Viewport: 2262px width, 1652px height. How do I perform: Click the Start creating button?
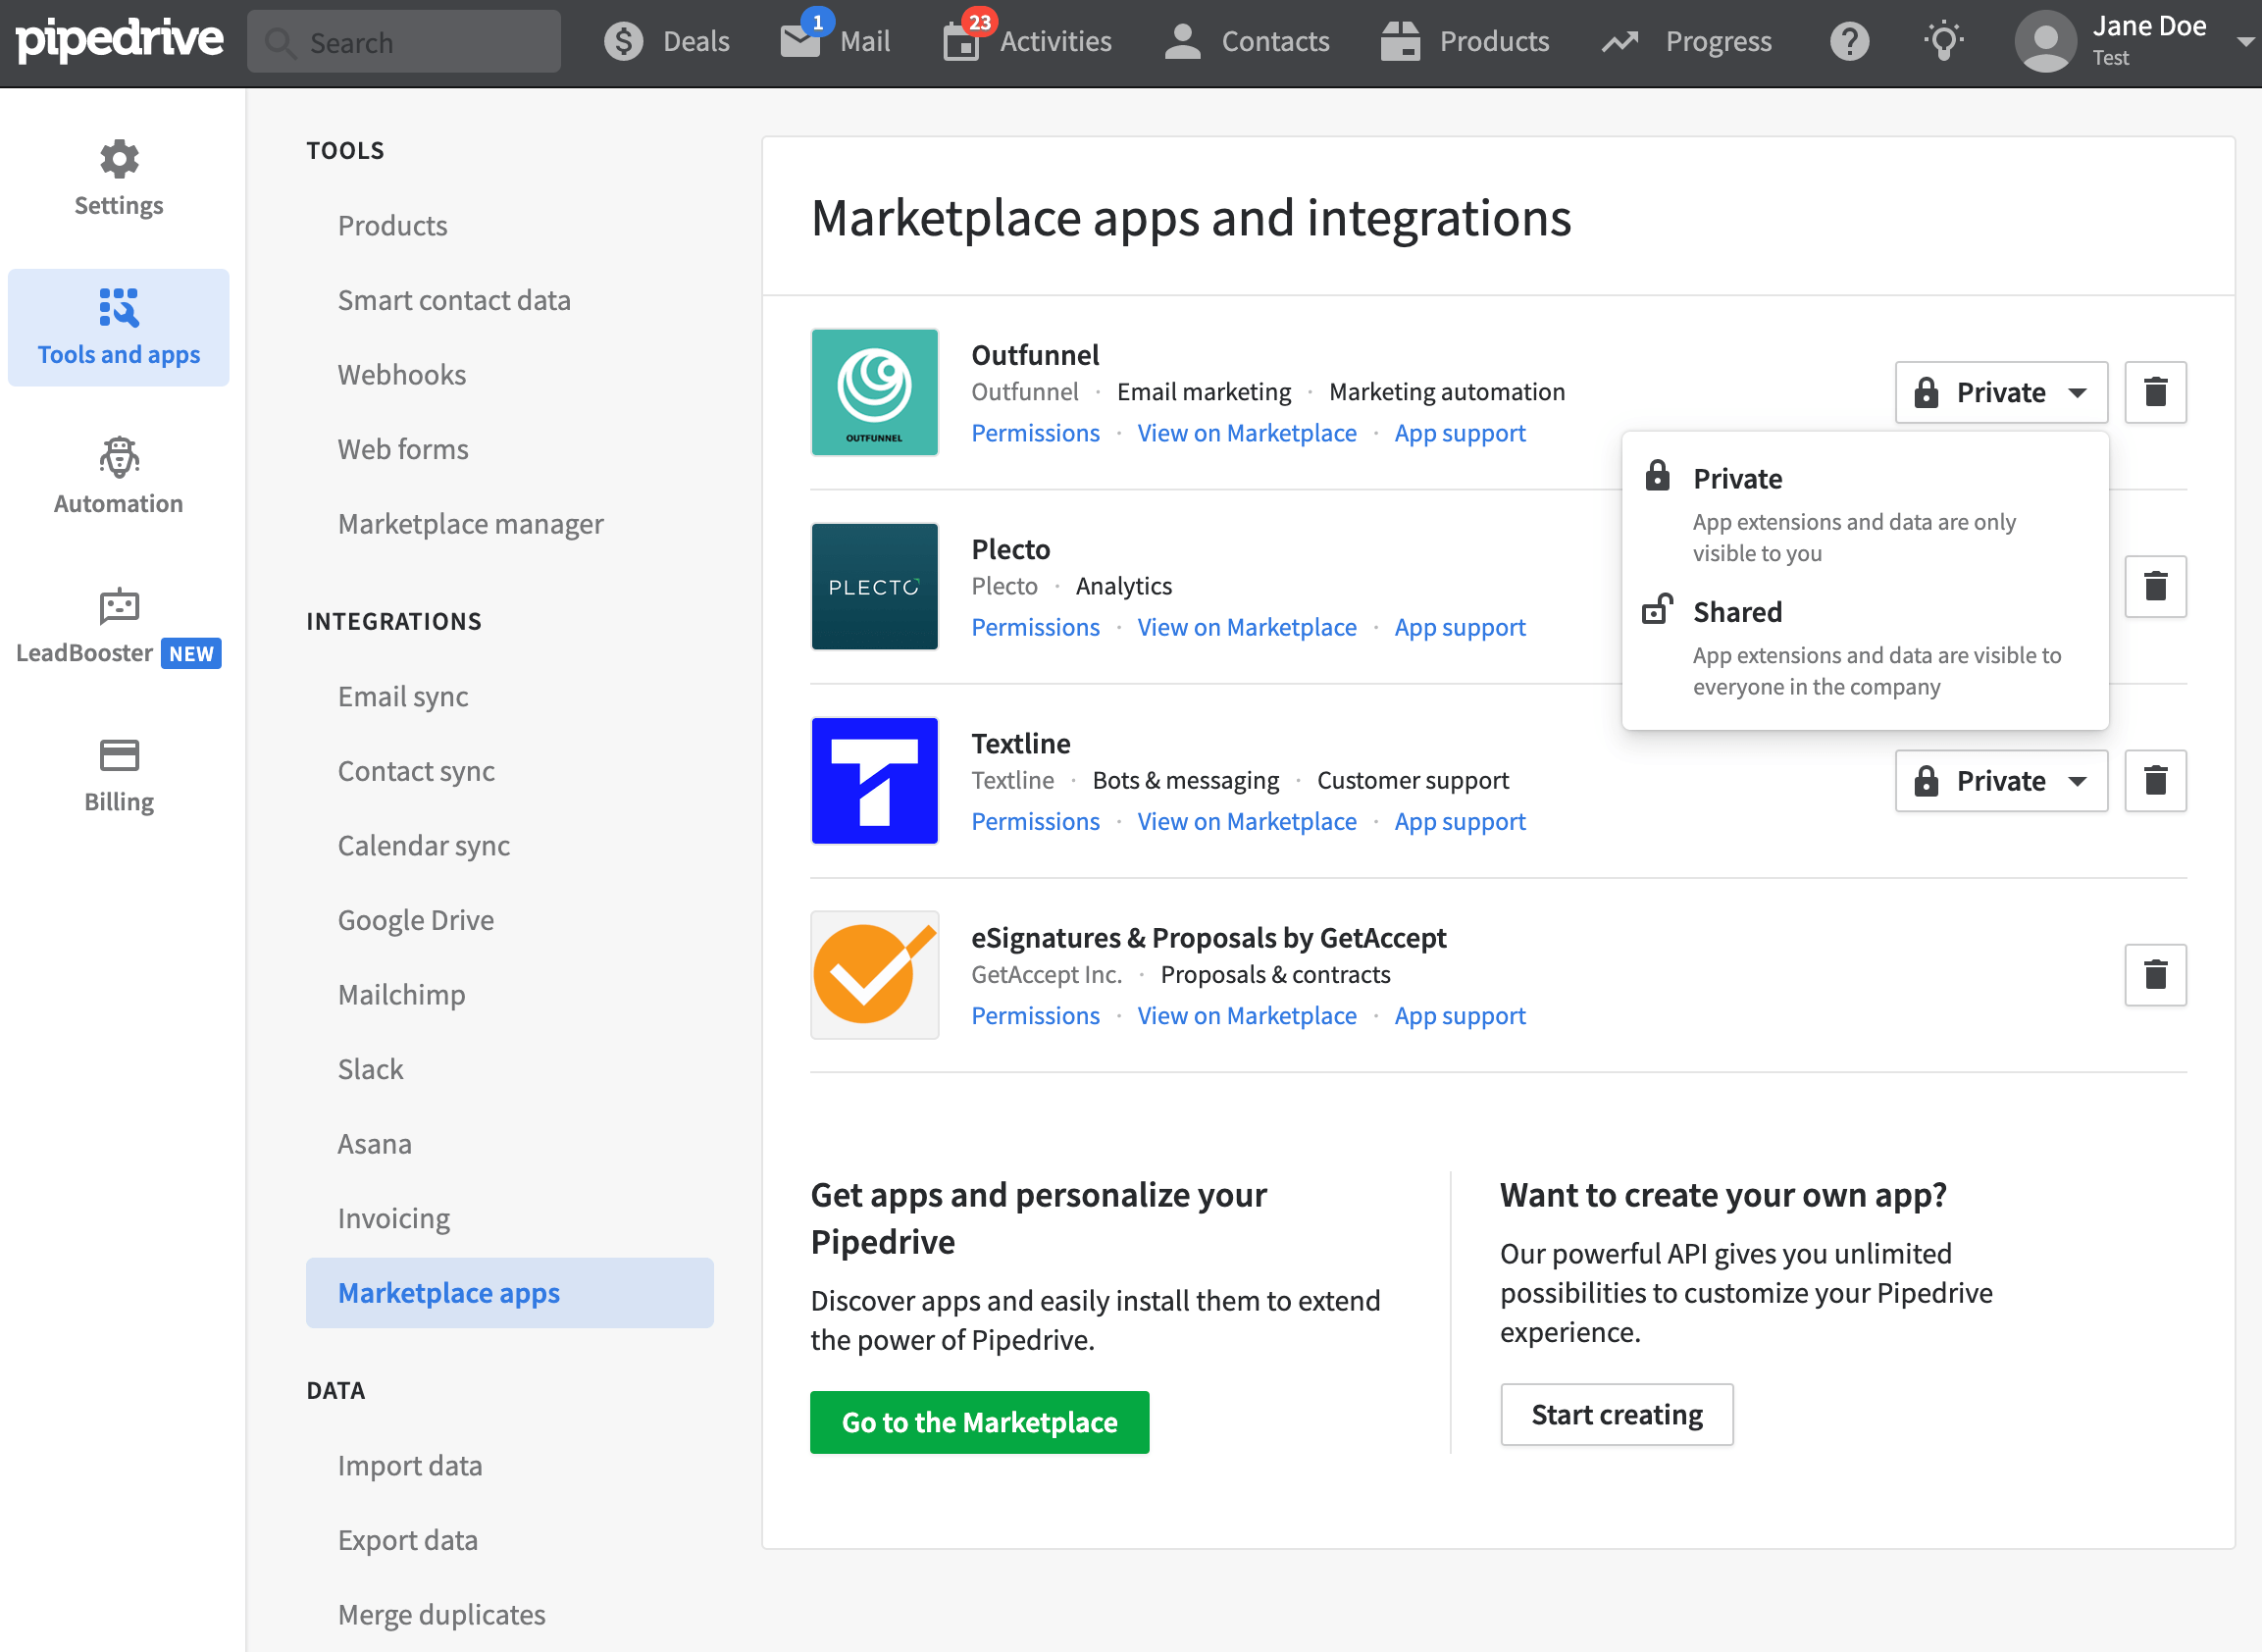(x=1616, y=1414)
